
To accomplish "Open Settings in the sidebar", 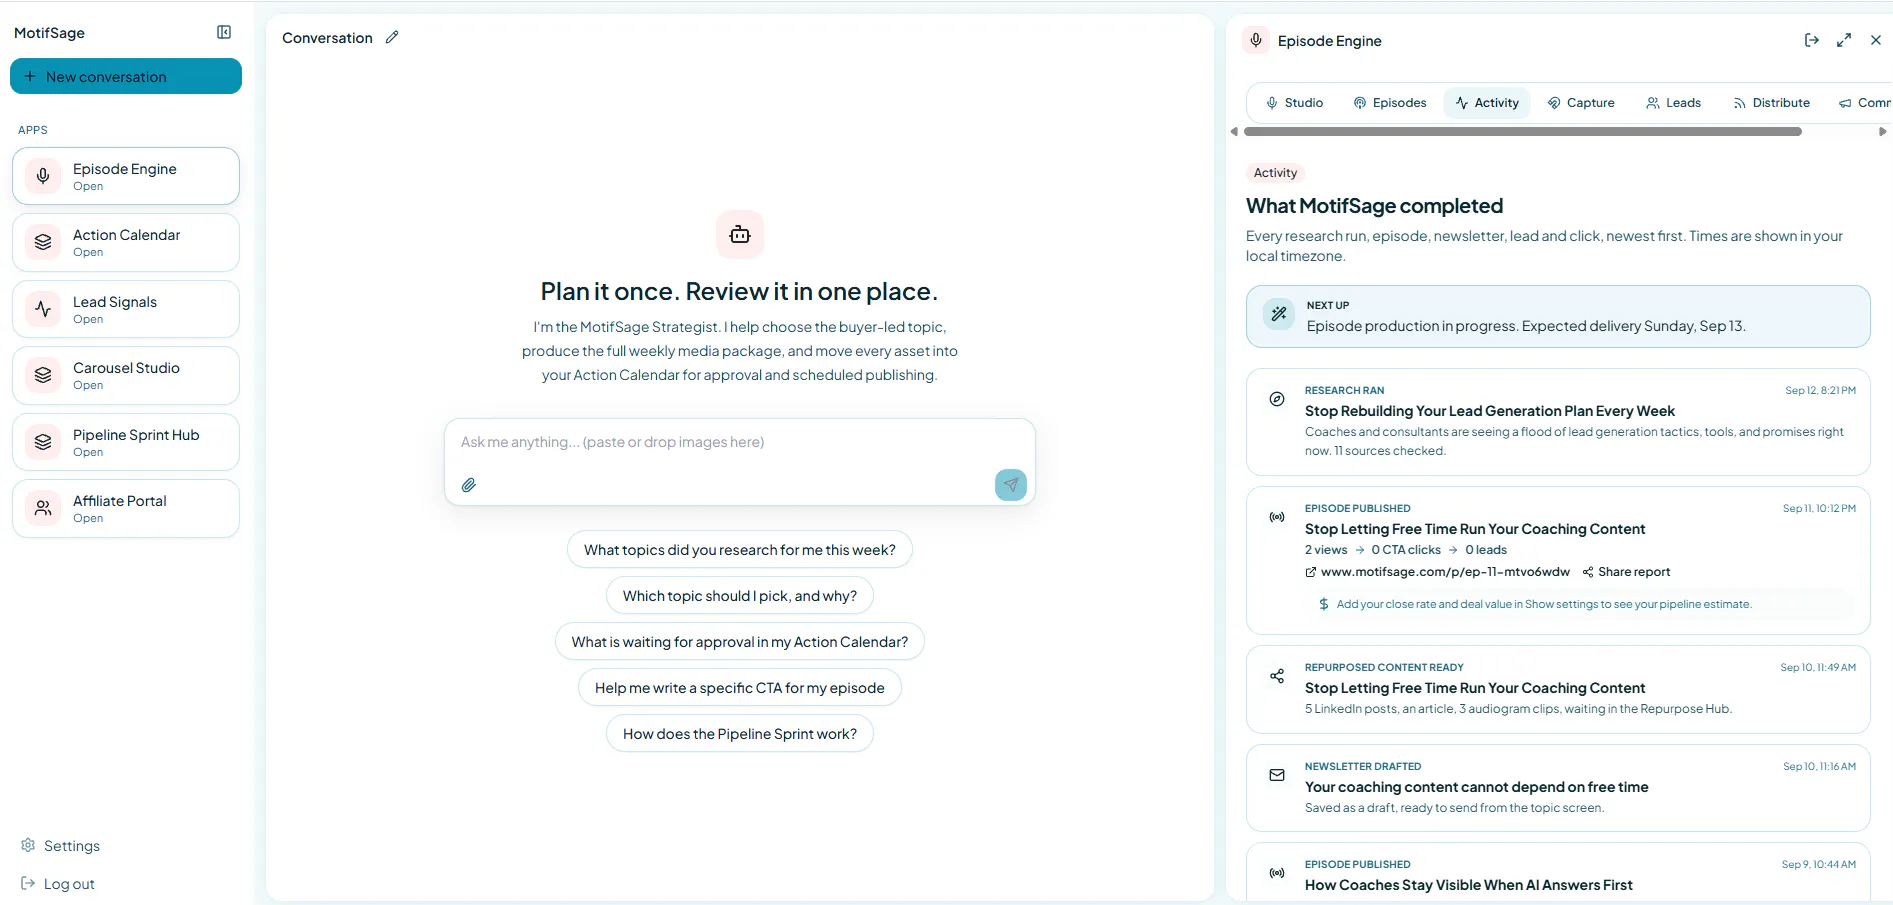I will (60, 846).
